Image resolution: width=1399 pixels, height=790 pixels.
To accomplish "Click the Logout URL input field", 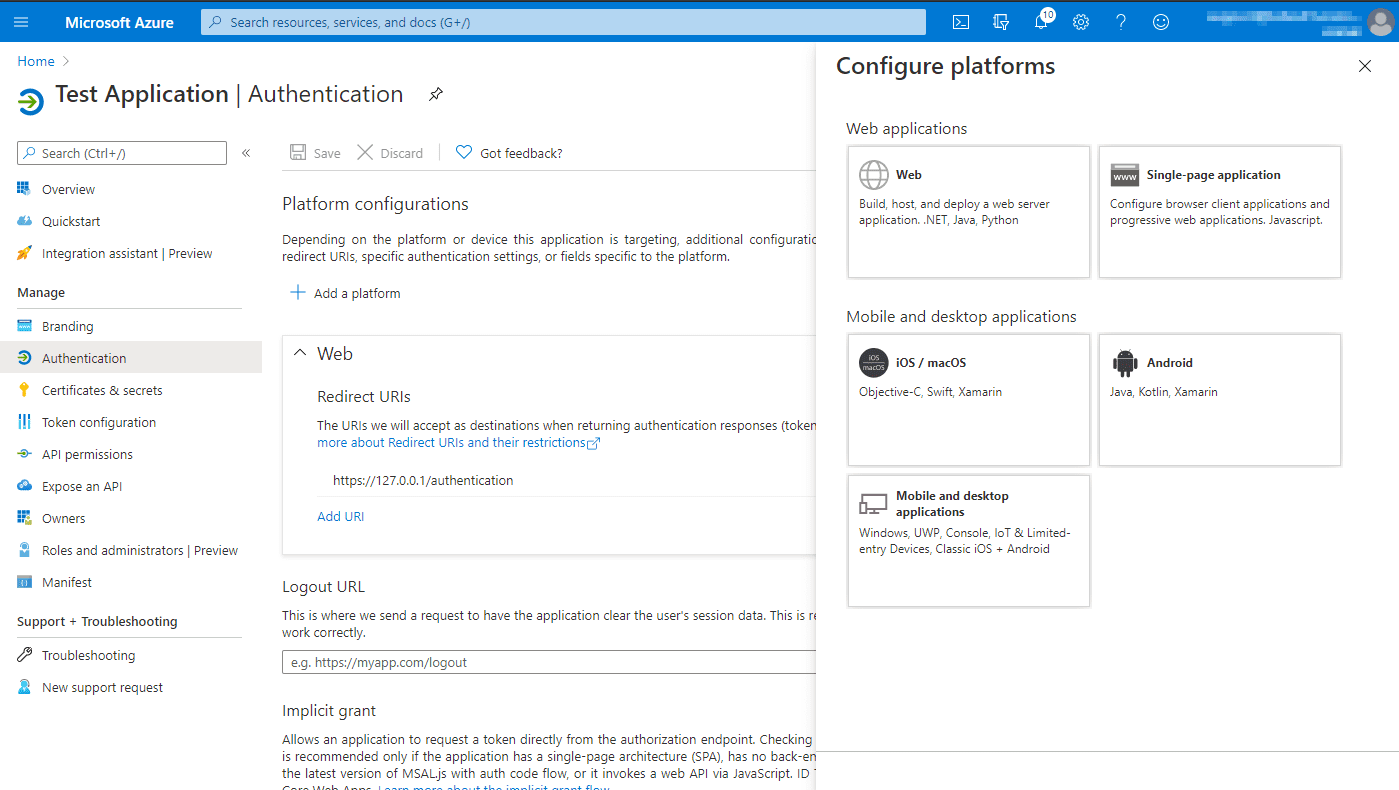I will (x=549, y=662).
